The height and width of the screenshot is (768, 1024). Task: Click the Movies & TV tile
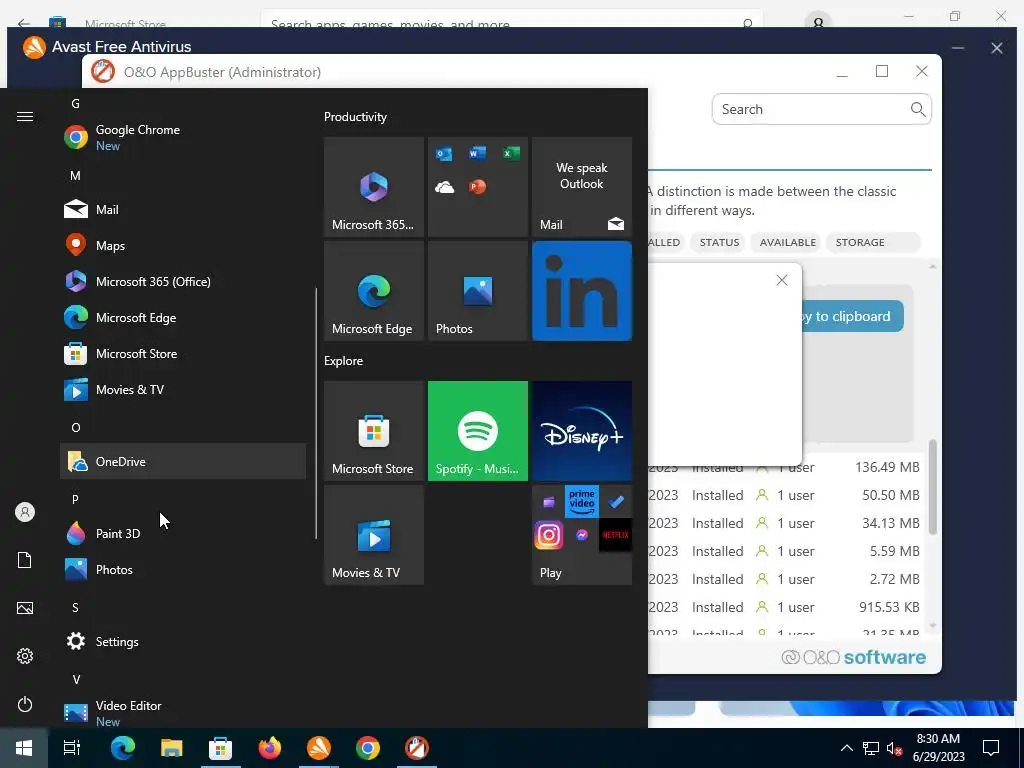click(x=374, y=535)
